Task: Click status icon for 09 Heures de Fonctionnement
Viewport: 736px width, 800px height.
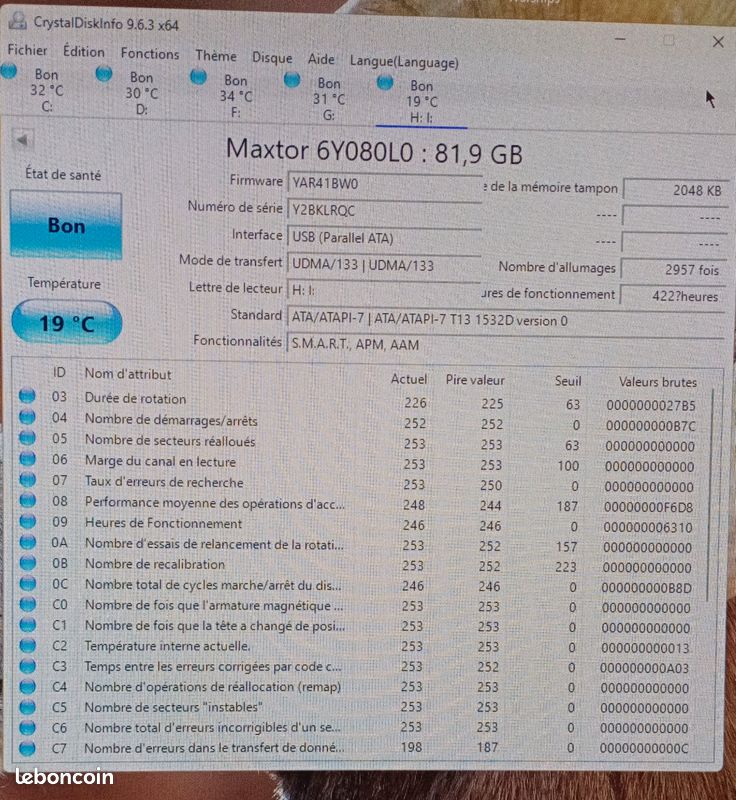Action: coord(28,521)
